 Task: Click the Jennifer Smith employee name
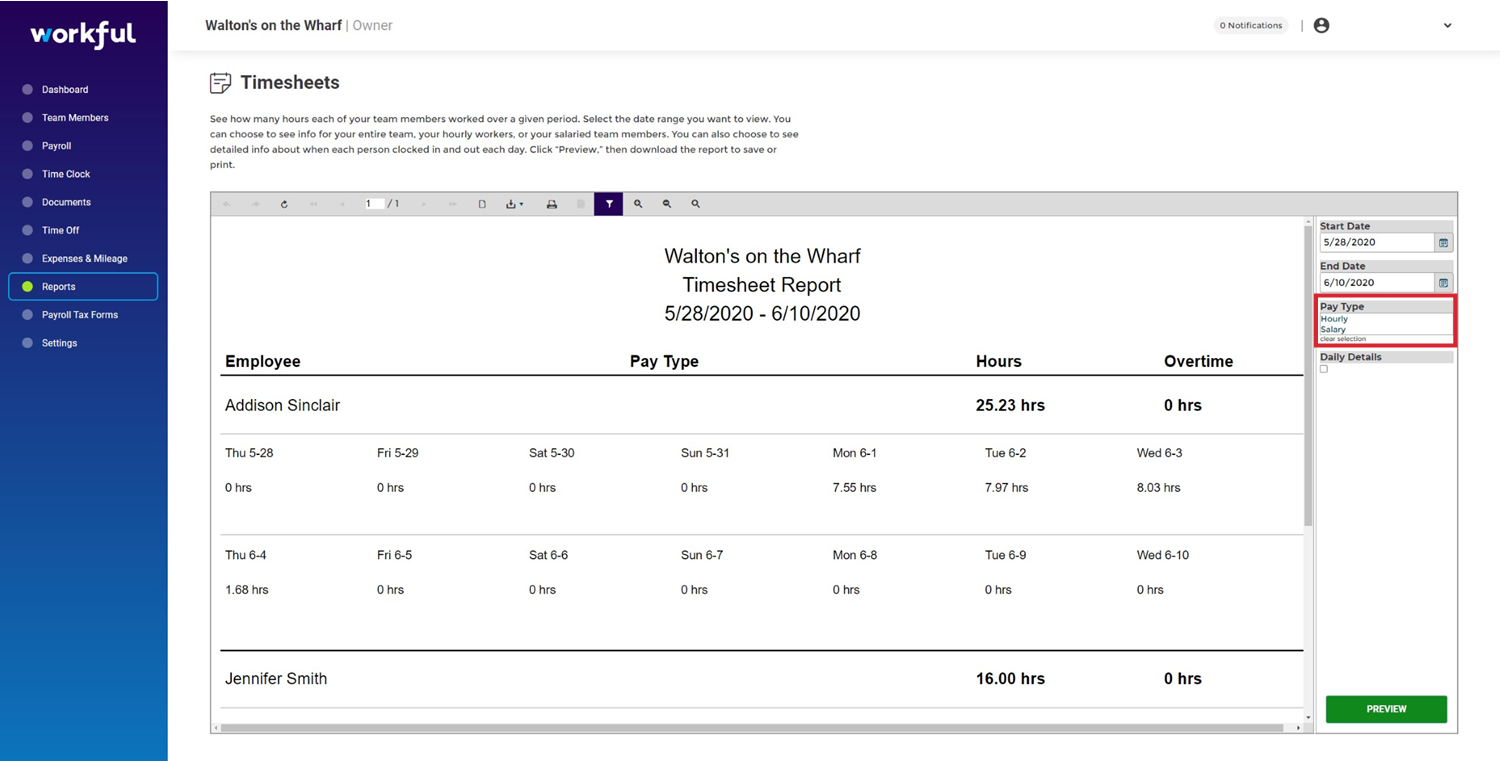coord(276,679)
